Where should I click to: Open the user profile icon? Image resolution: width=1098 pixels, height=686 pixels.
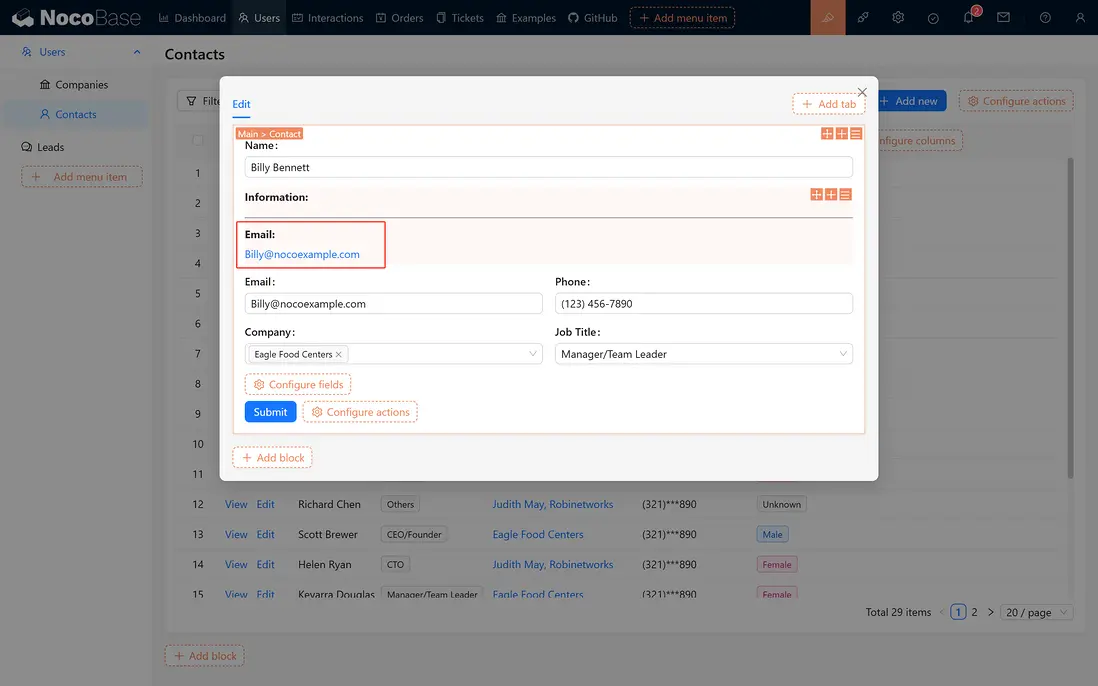coord(1080,18)
